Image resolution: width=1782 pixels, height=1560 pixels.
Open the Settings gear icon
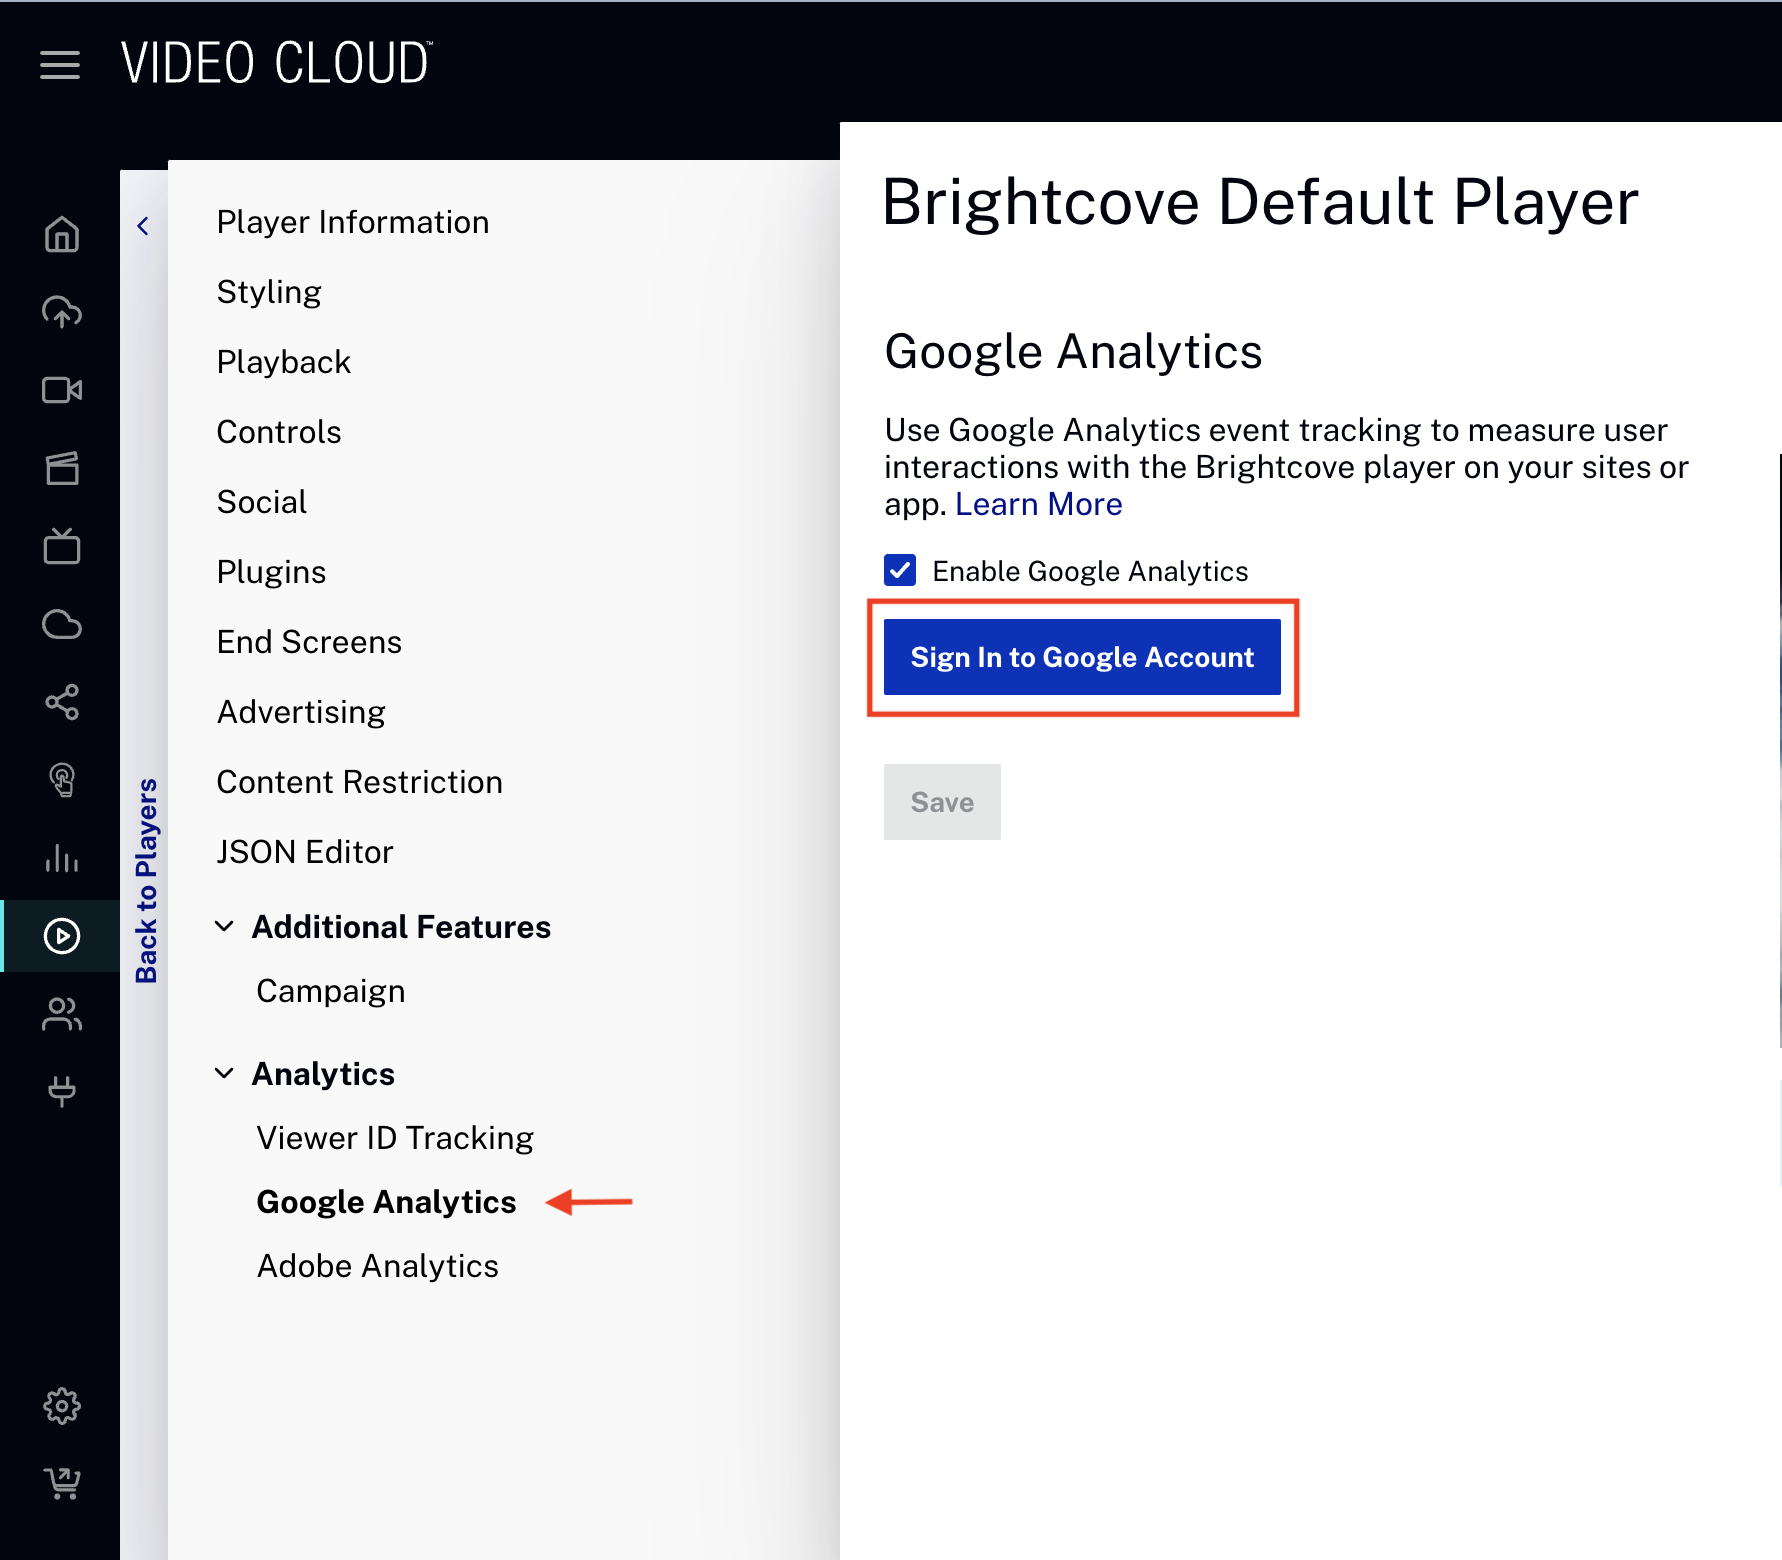click(x=62, y=1405)
